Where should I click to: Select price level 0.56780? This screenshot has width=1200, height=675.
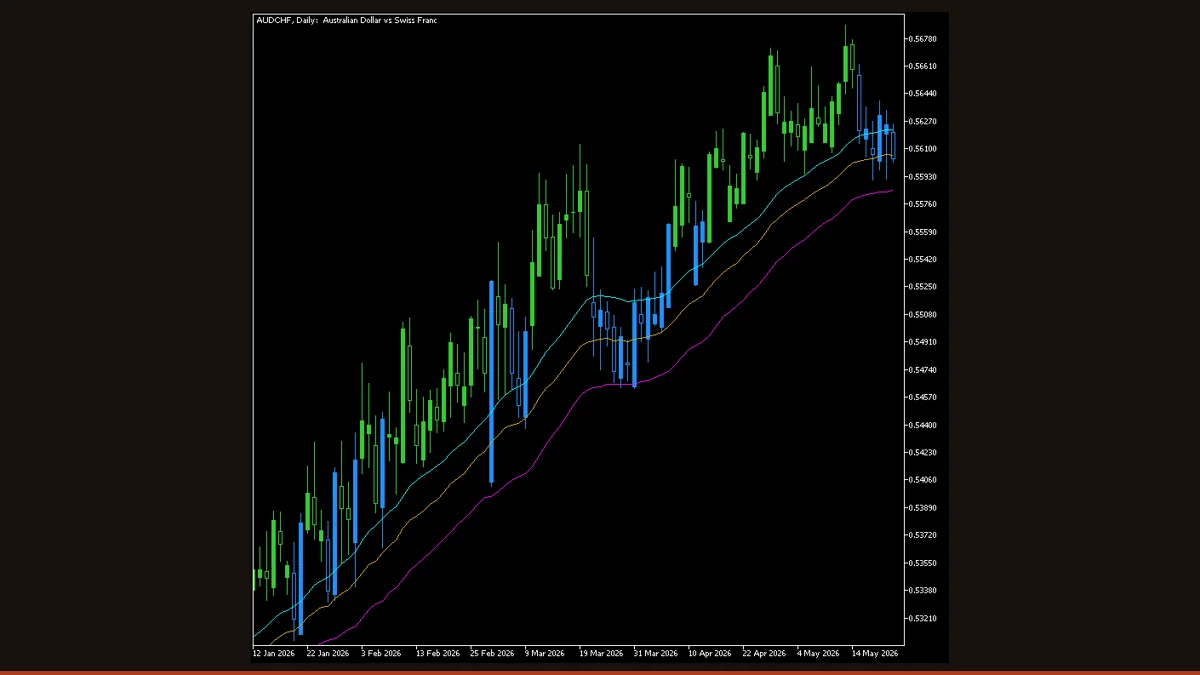(x=923, y=39)
